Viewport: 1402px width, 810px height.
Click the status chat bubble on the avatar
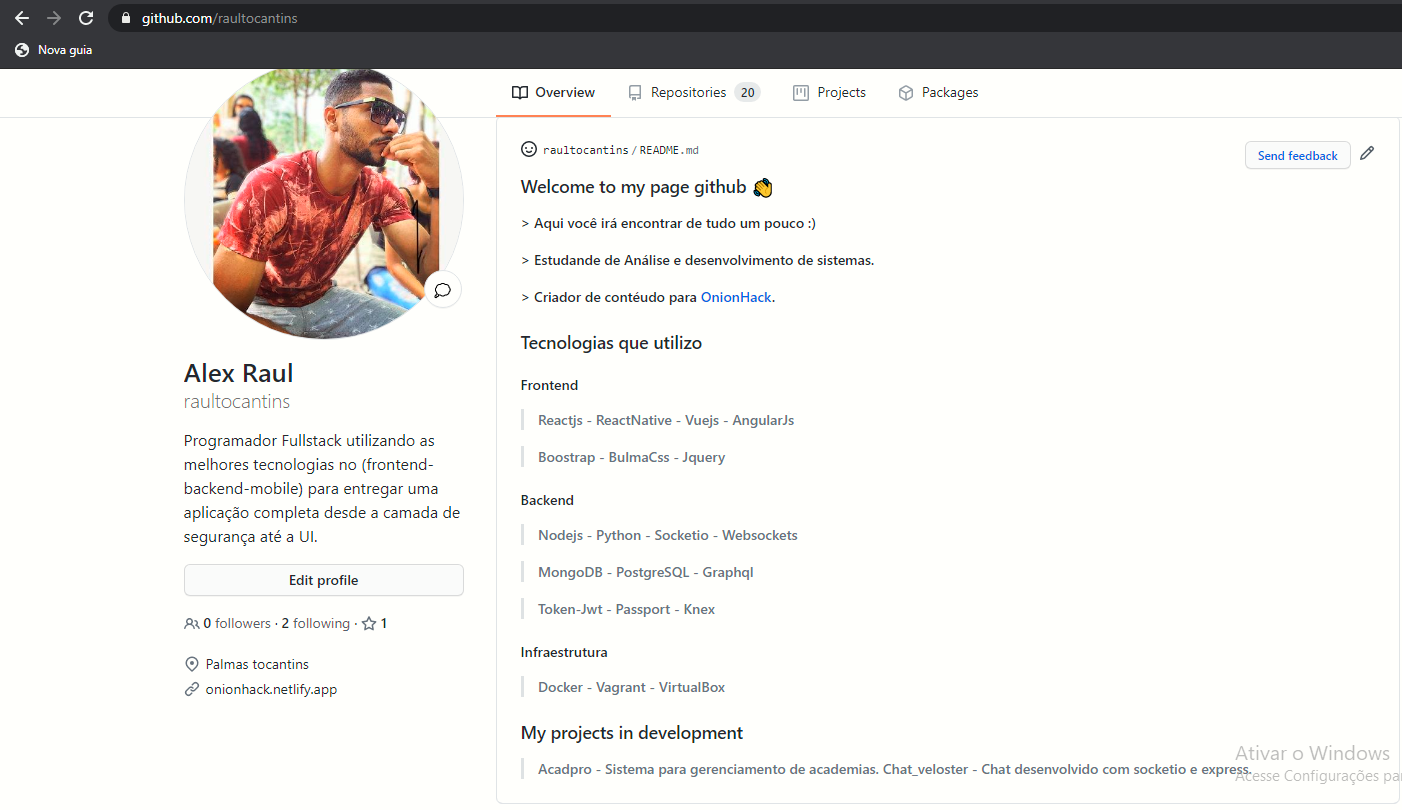[442, 289]
